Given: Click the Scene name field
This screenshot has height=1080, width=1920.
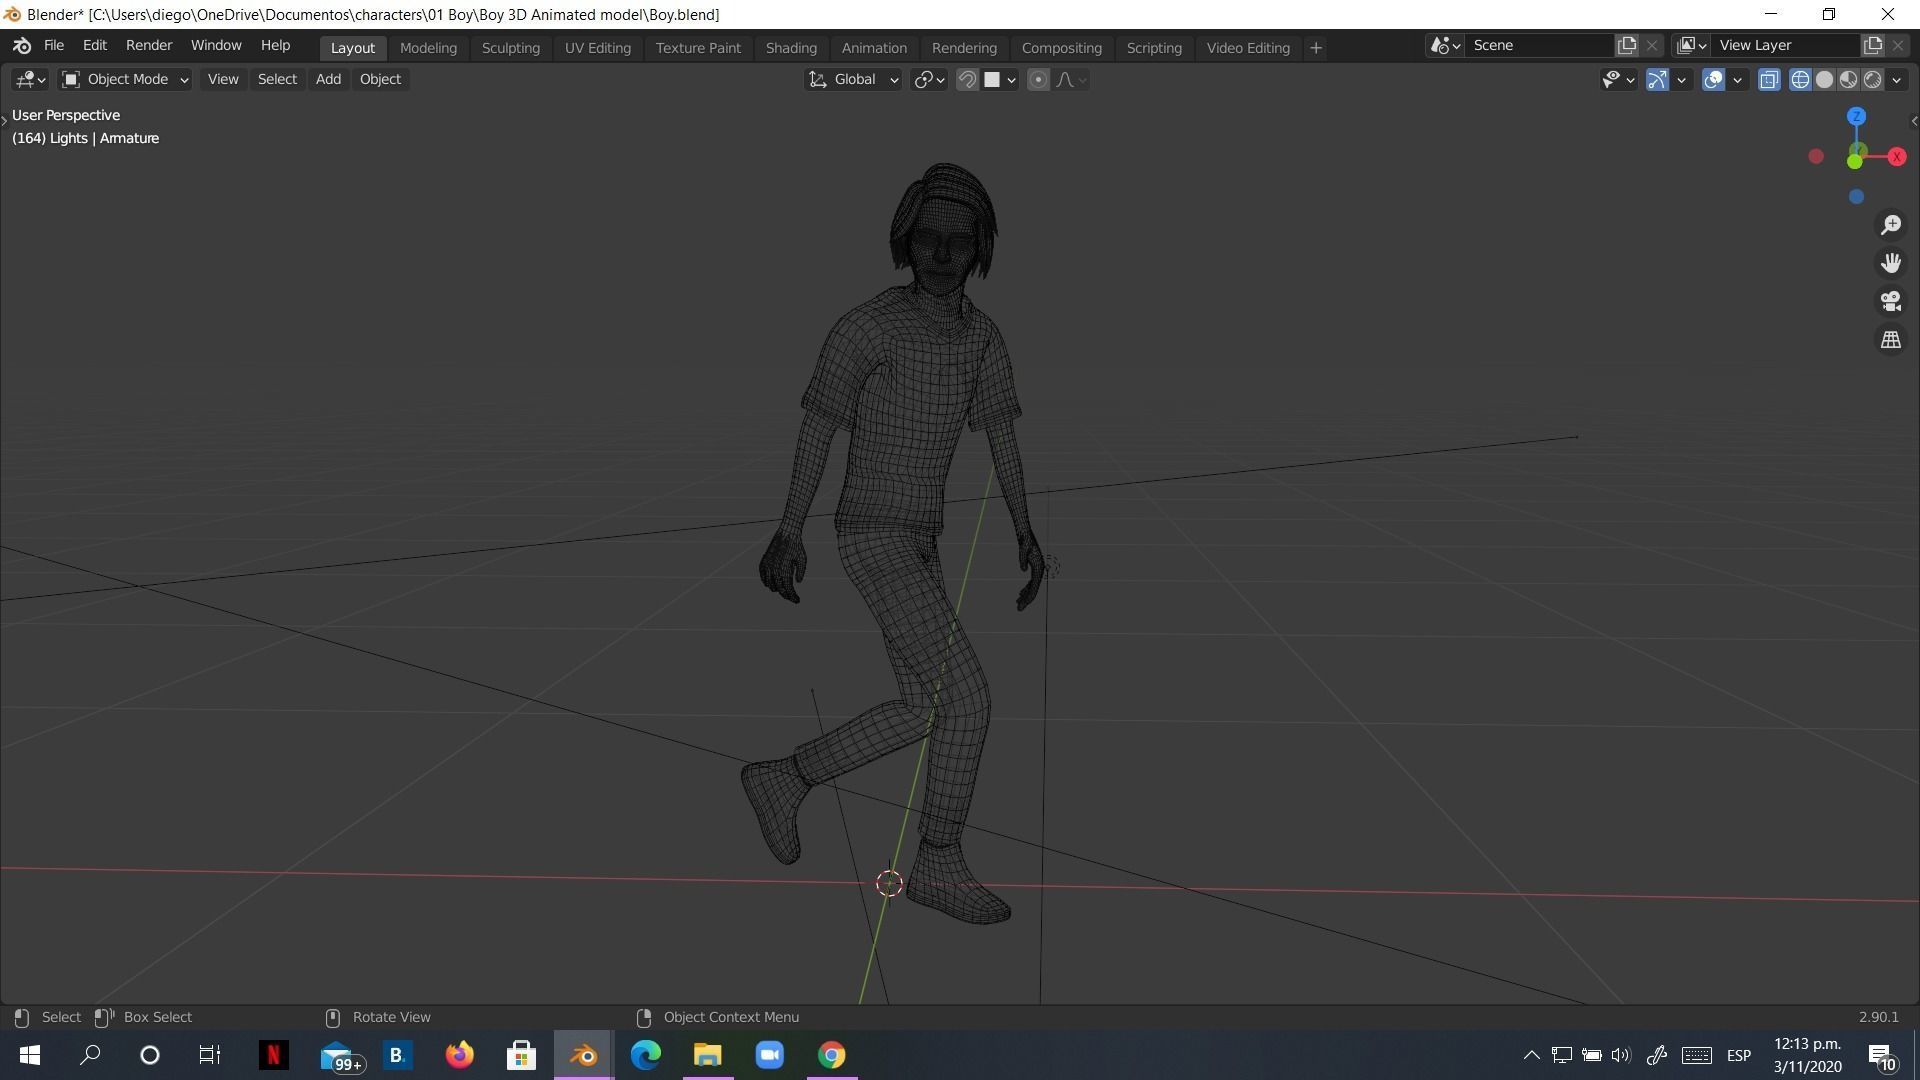Looking at the screenshot, I should pos(1540,45).
